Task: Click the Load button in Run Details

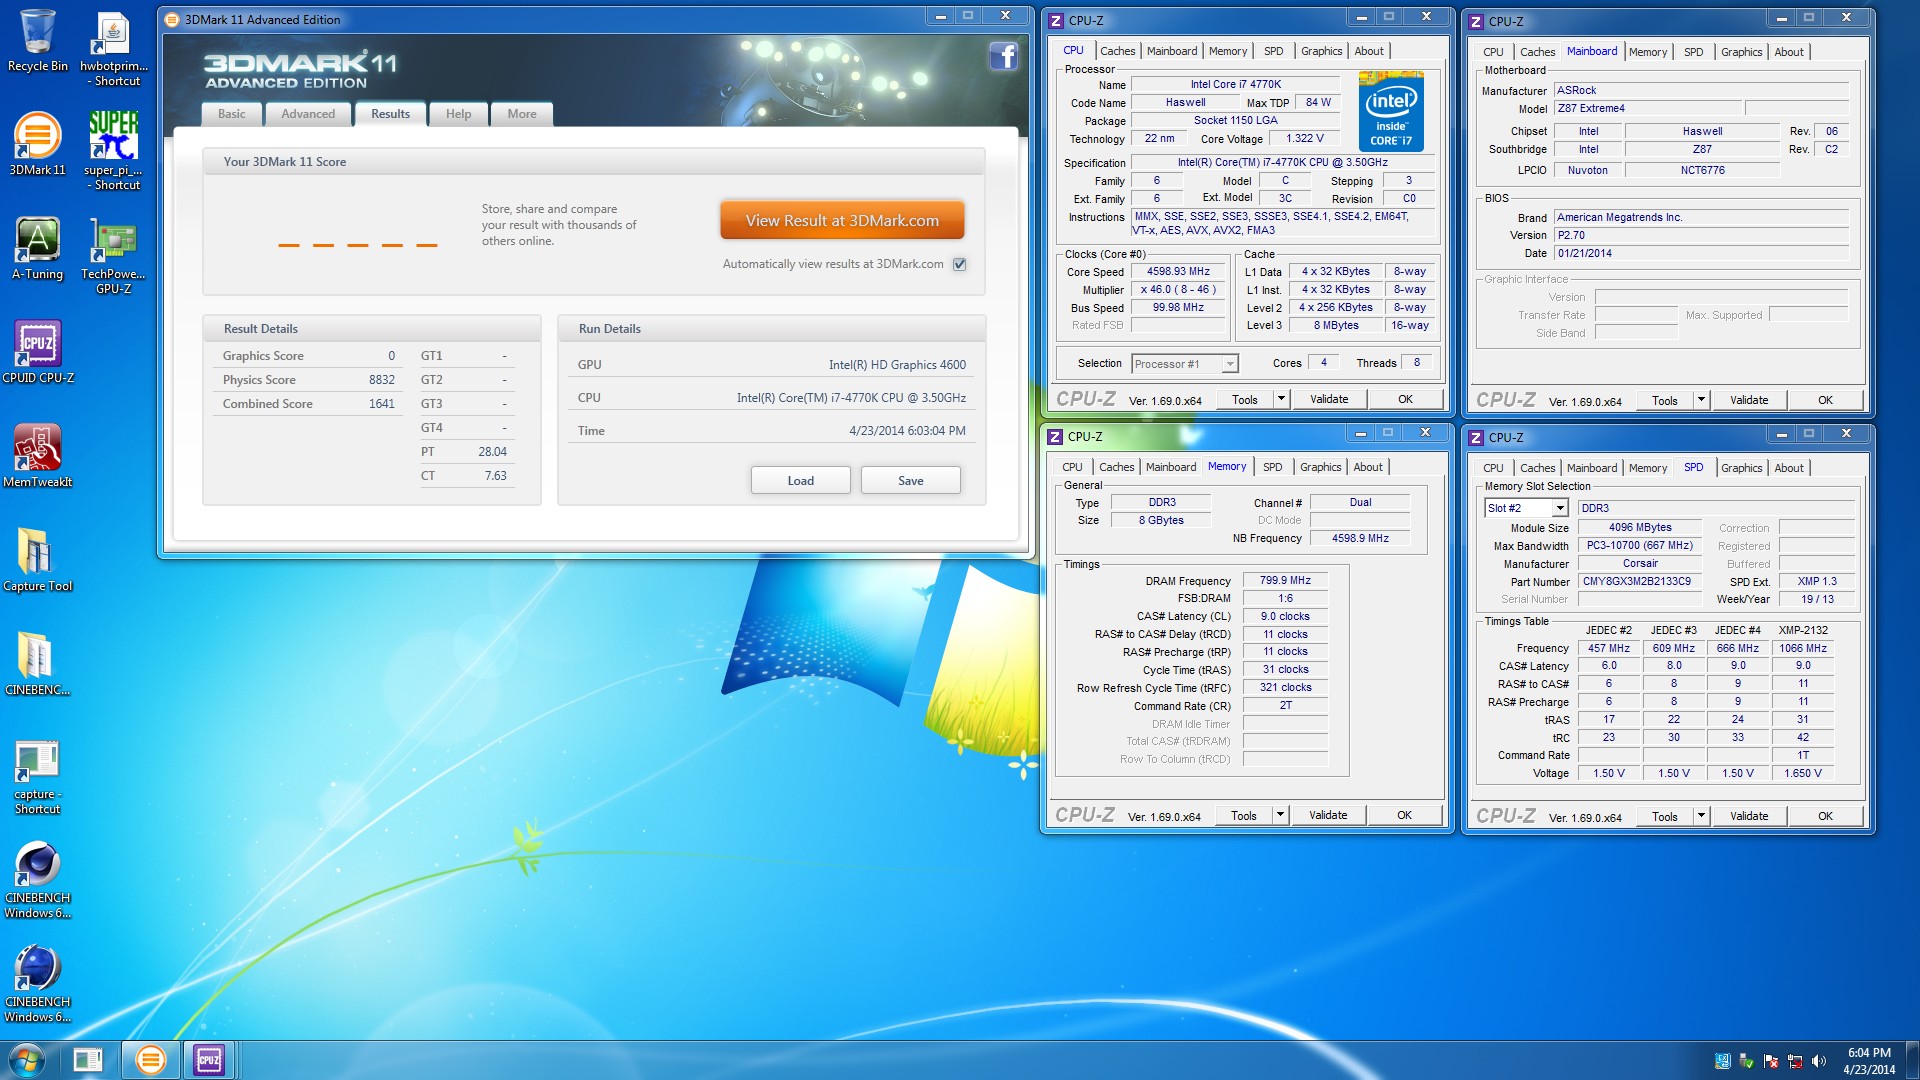Action: tap(801, 481)
